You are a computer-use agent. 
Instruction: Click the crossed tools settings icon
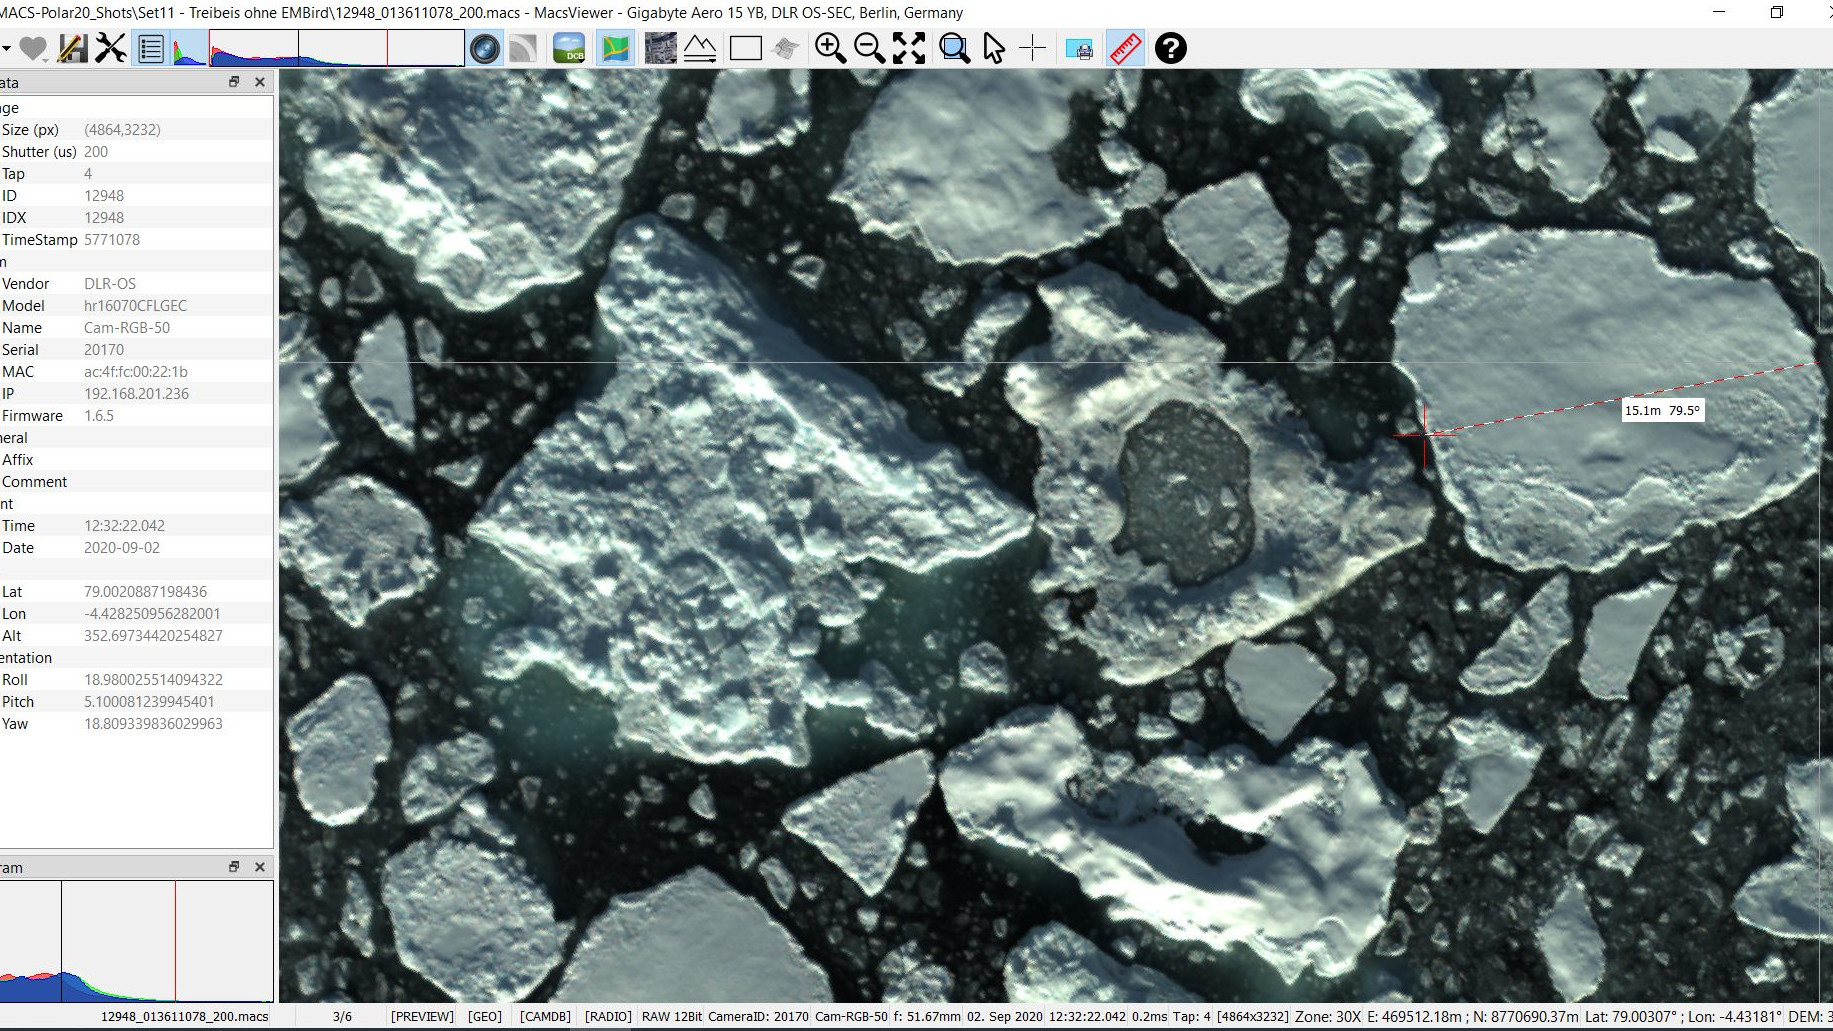[111, 48]
